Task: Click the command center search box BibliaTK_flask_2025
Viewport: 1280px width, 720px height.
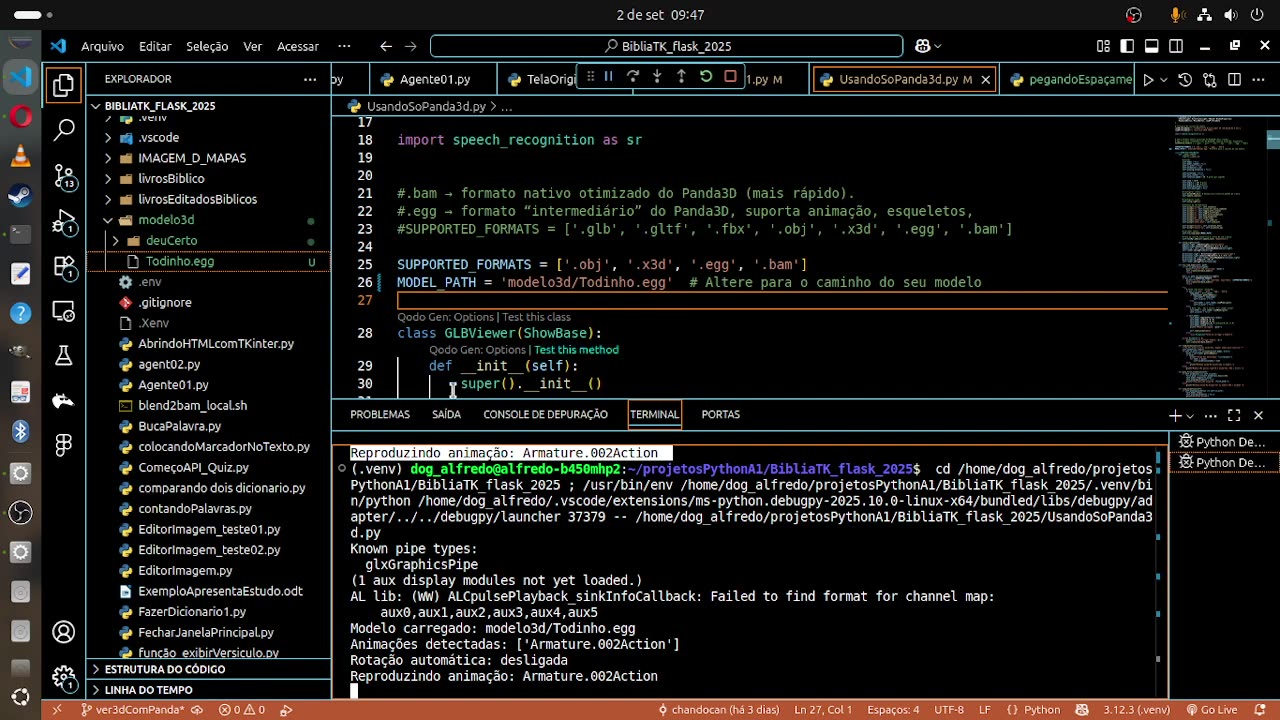Action: [667, 46]
